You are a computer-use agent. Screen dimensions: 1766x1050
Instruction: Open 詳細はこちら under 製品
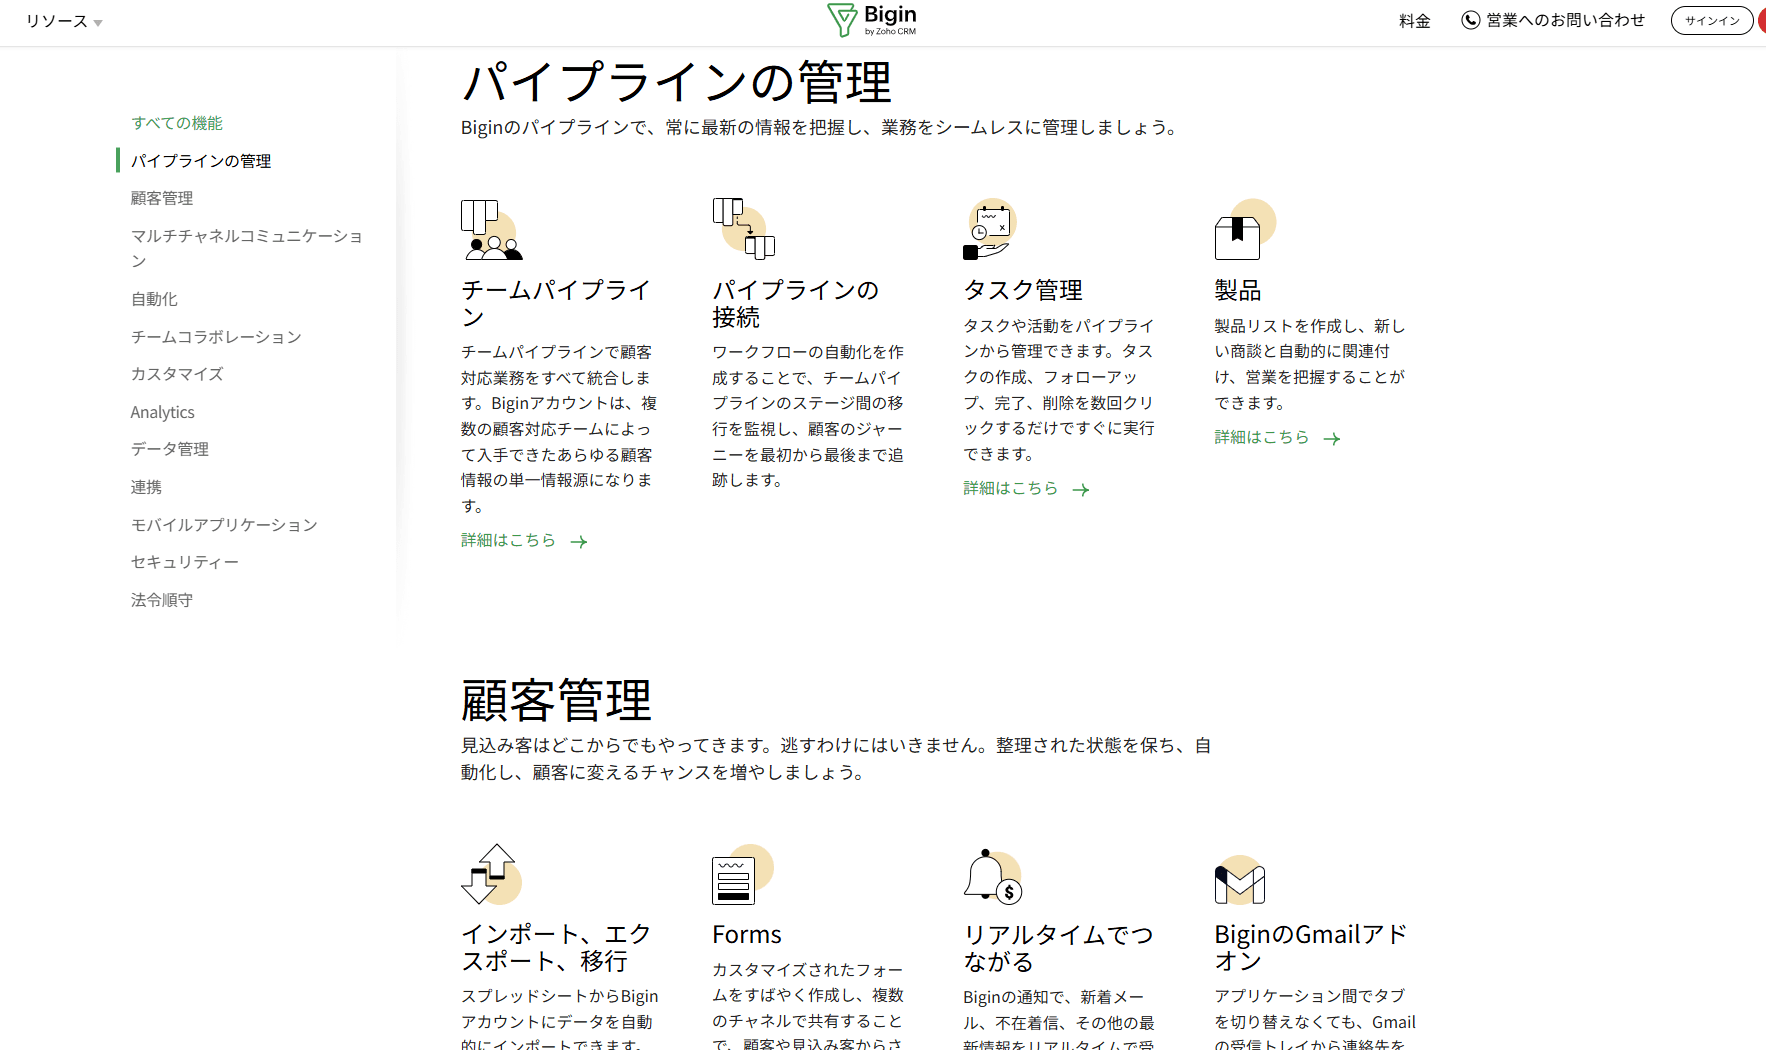1261,437
